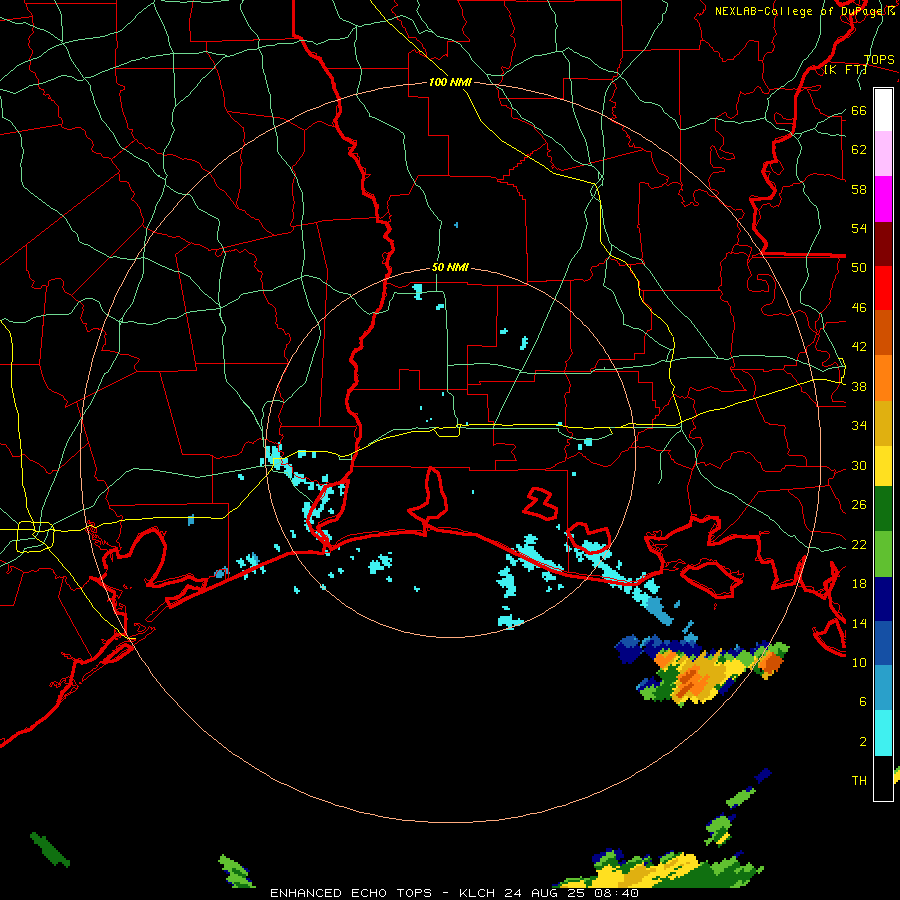Click the 38 legend value

[859, 386]
